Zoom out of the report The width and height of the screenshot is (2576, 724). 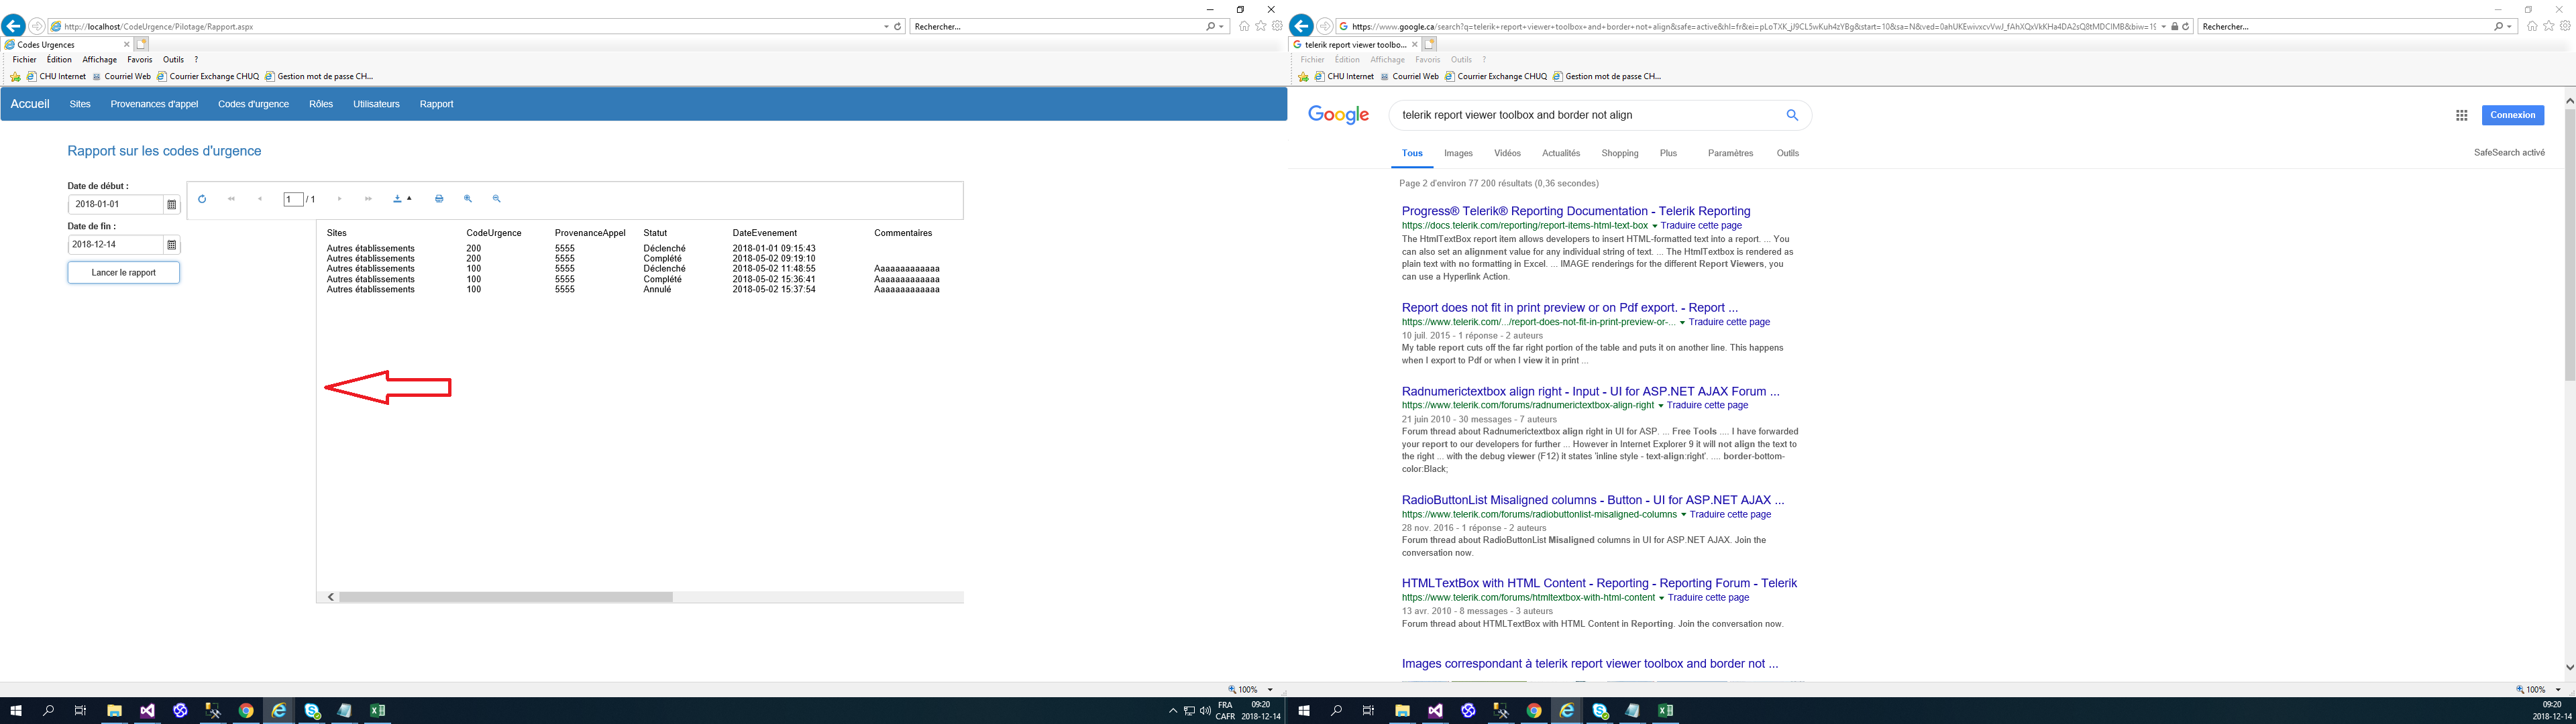click(497, 199)
